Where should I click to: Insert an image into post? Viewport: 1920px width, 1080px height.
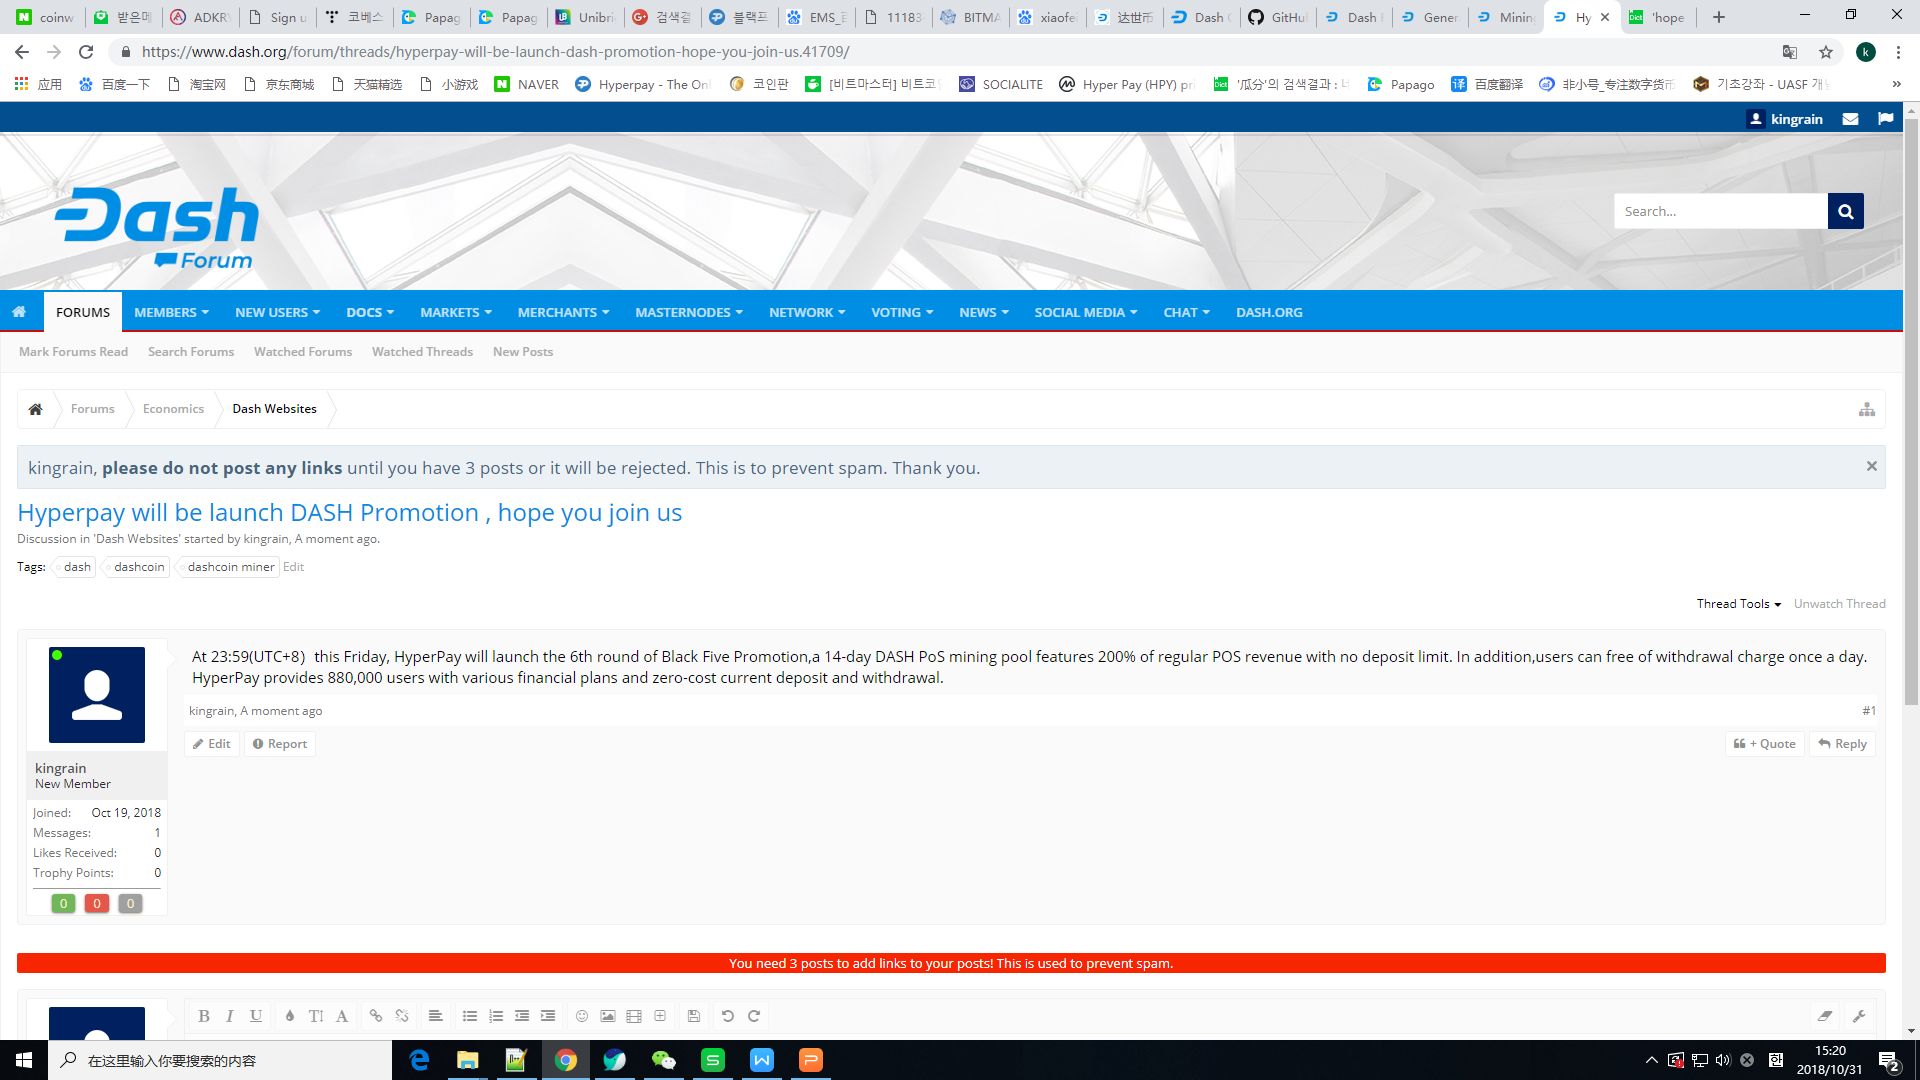pyautogui.click(x=608, y=1016)
